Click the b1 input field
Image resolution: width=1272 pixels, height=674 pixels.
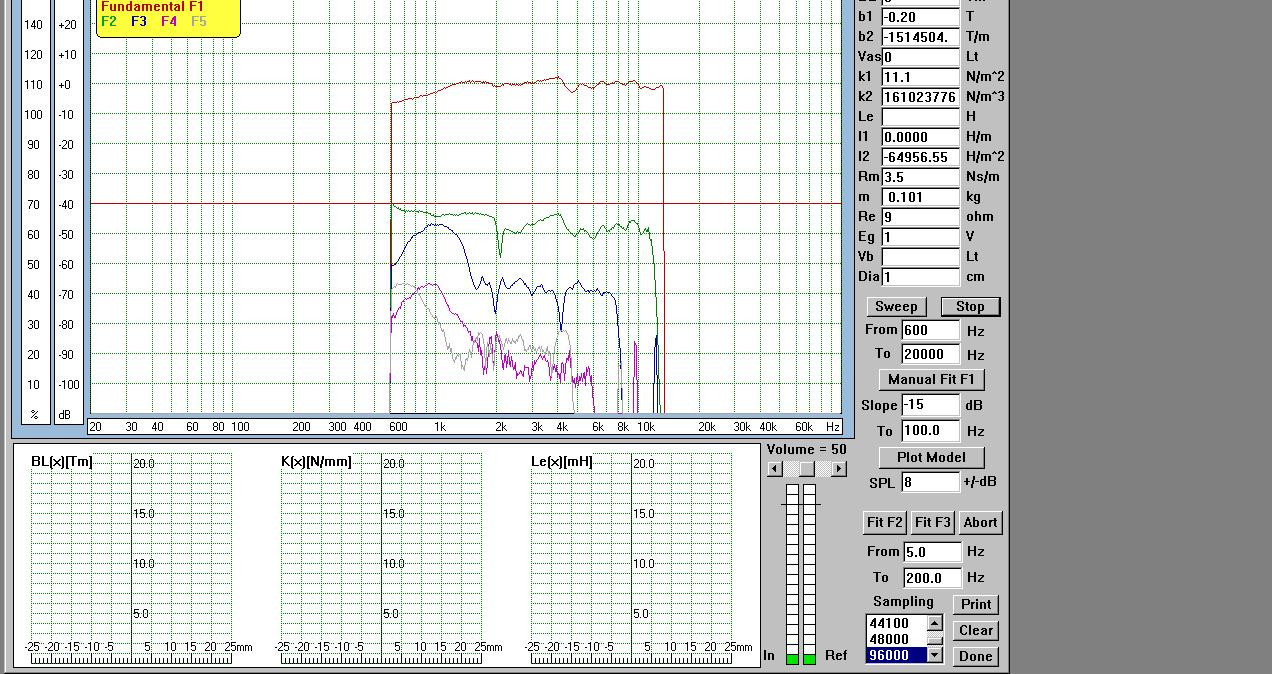[920, 17]
